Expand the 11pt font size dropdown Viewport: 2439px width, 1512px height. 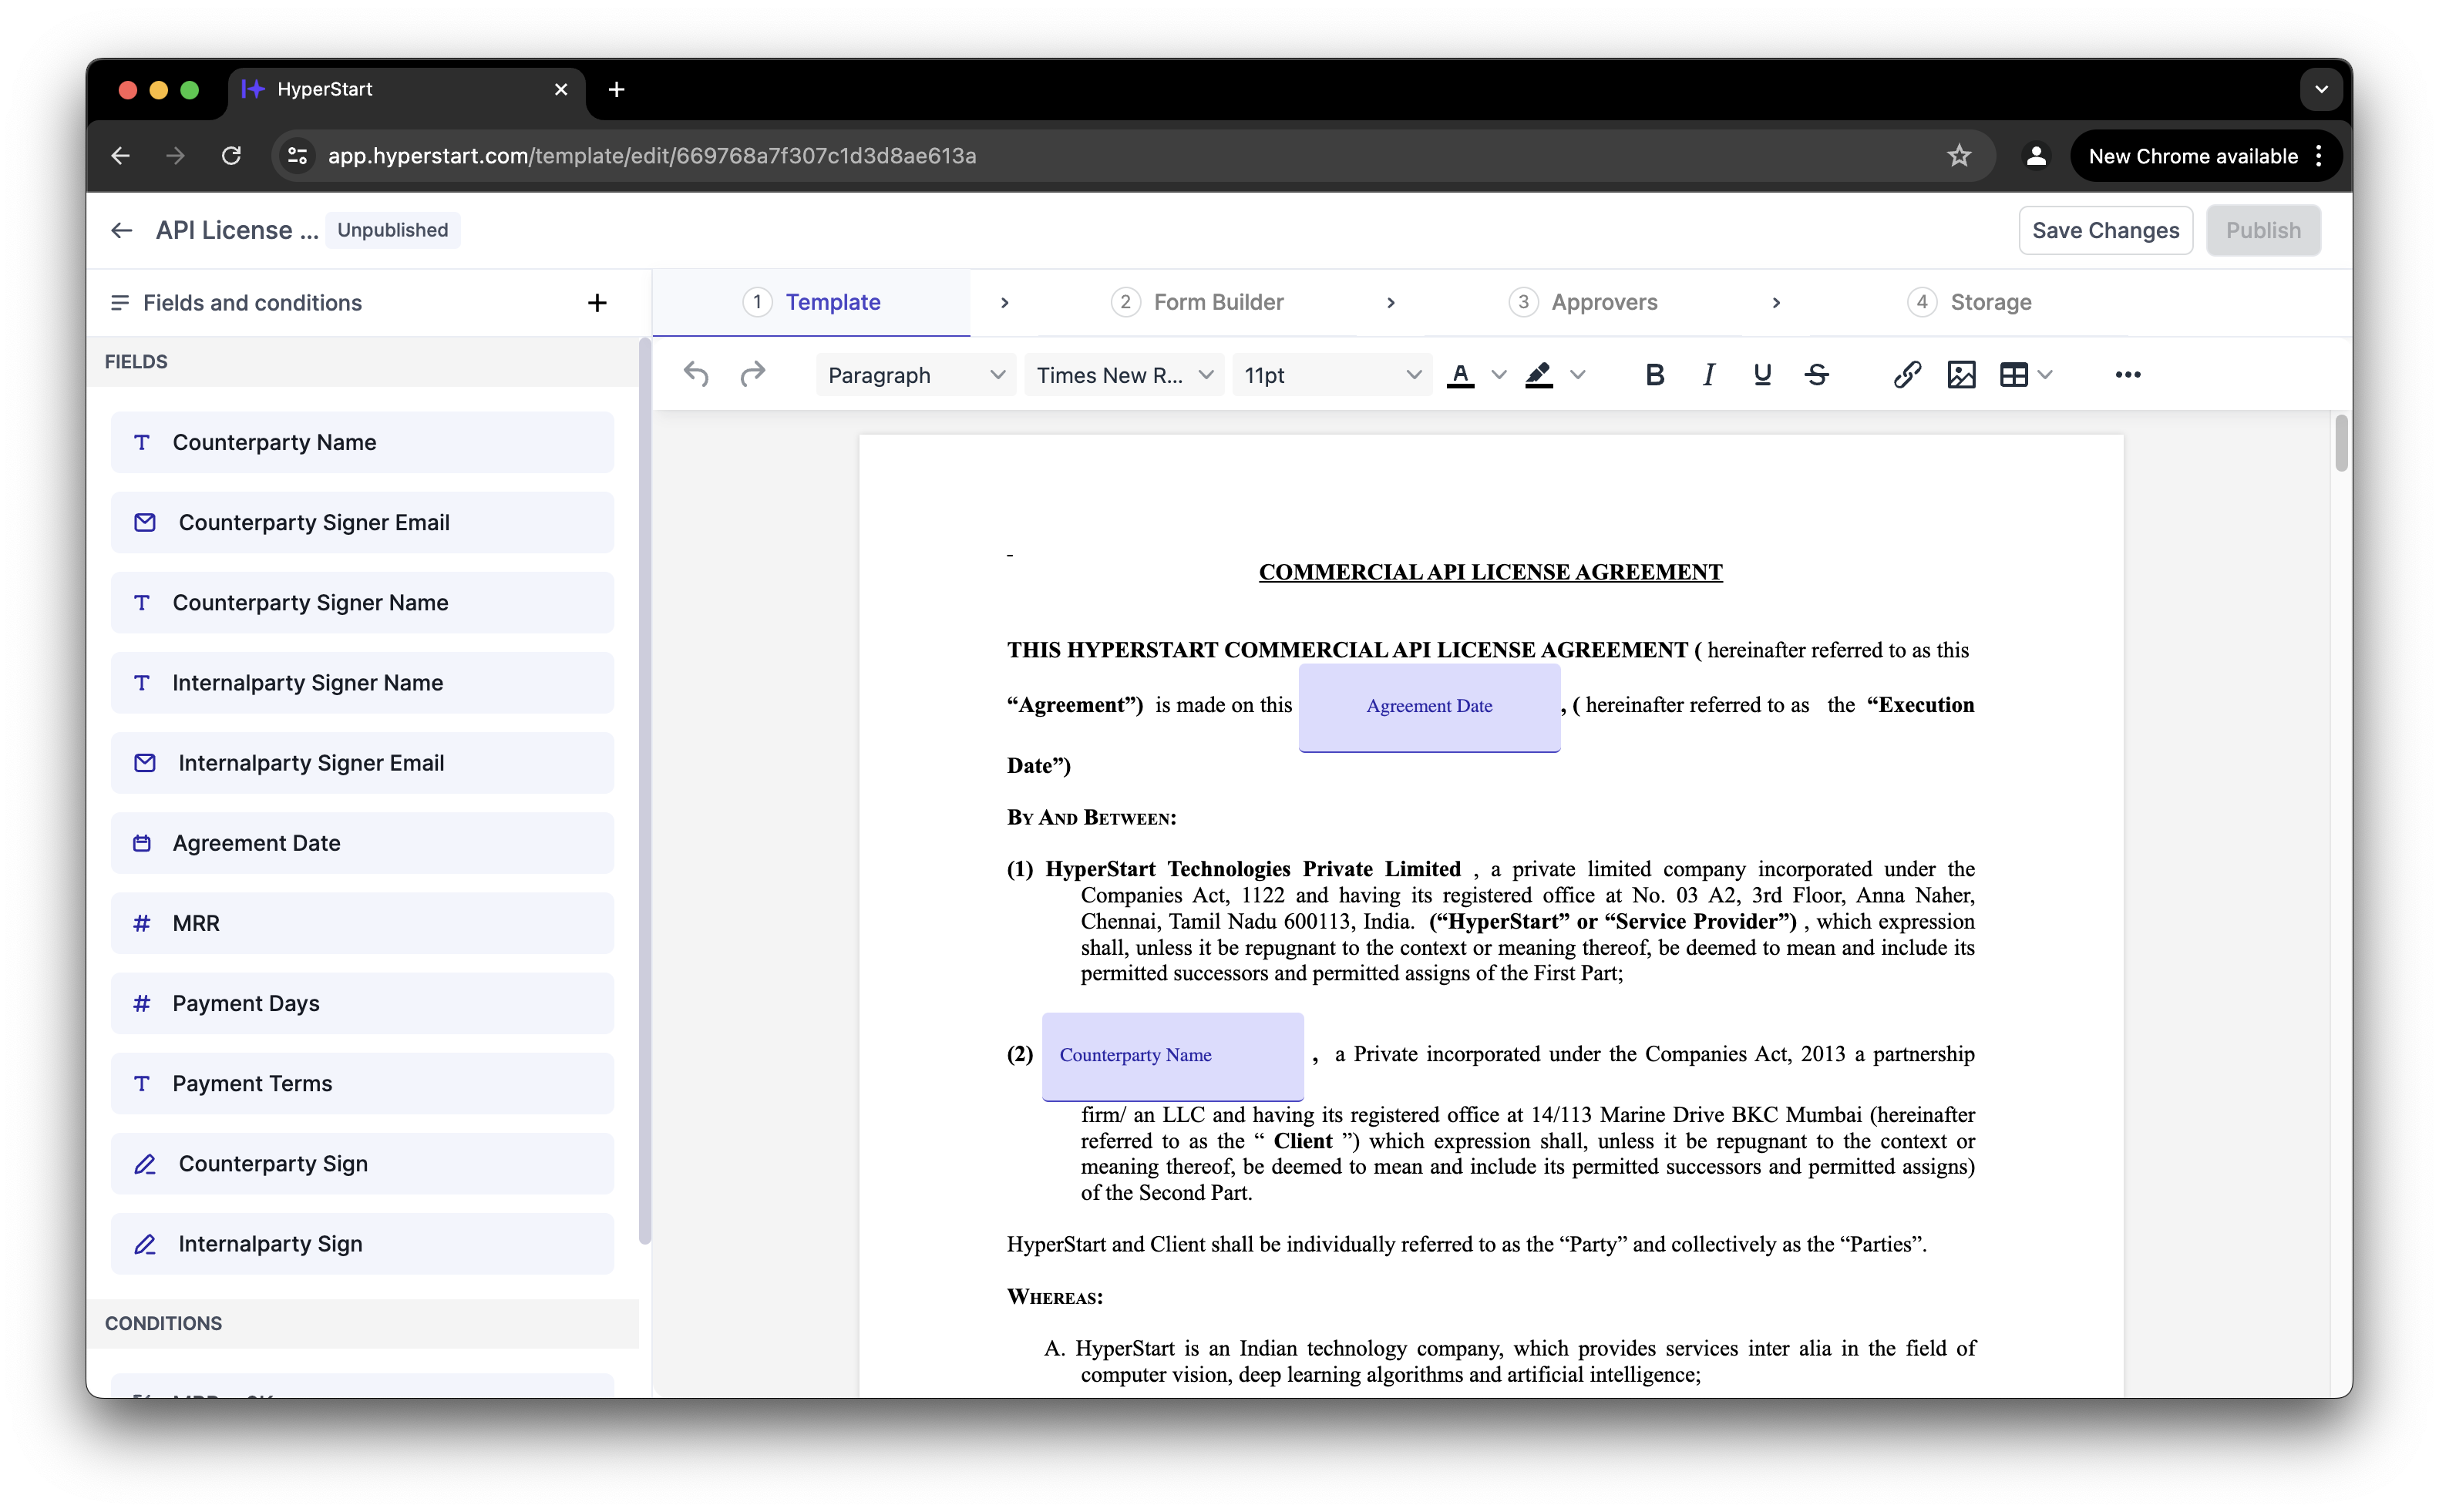pos(1331,375)
